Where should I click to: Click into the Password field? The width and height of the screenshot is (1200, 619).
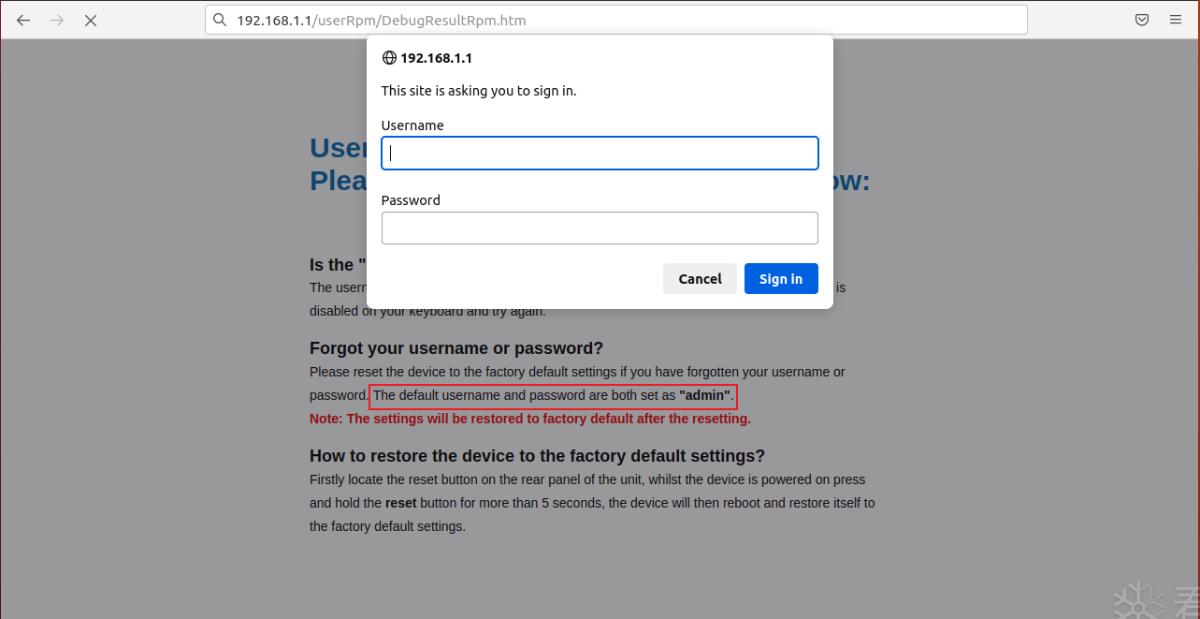pyautogui.click(x=600, y=228)
